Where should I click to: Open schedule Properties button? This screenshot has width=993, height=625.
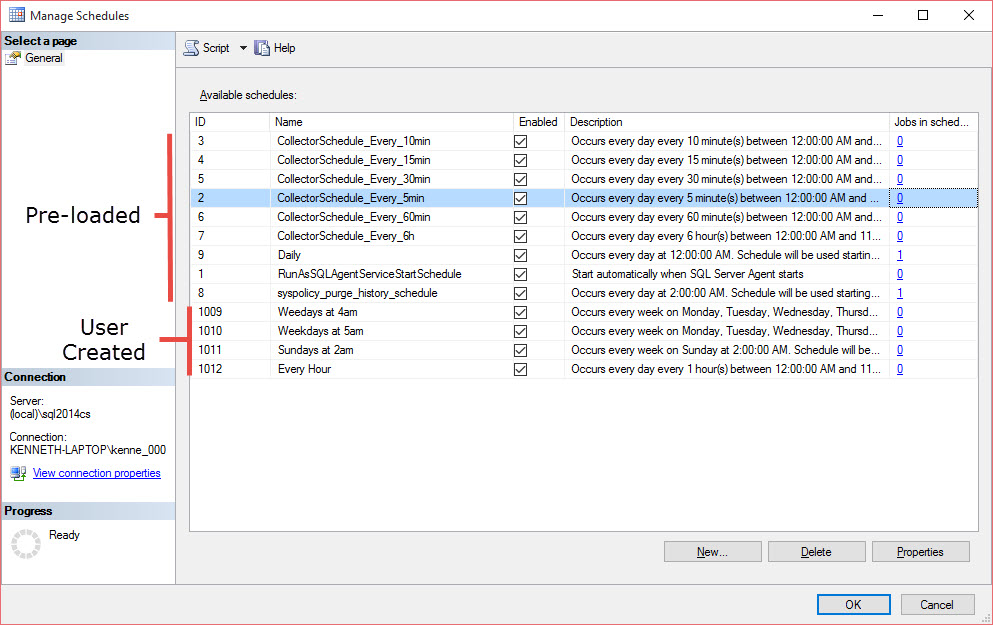(920, 552)
